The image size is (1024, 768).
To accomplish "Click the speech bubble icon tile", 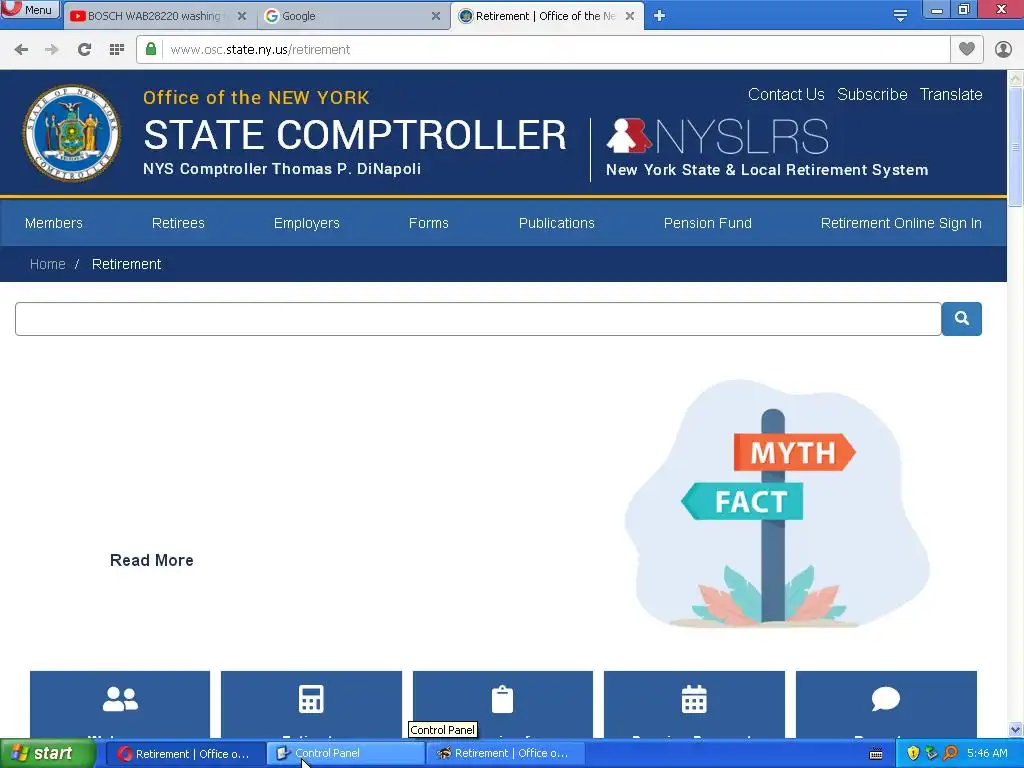I will coord(886,704).
